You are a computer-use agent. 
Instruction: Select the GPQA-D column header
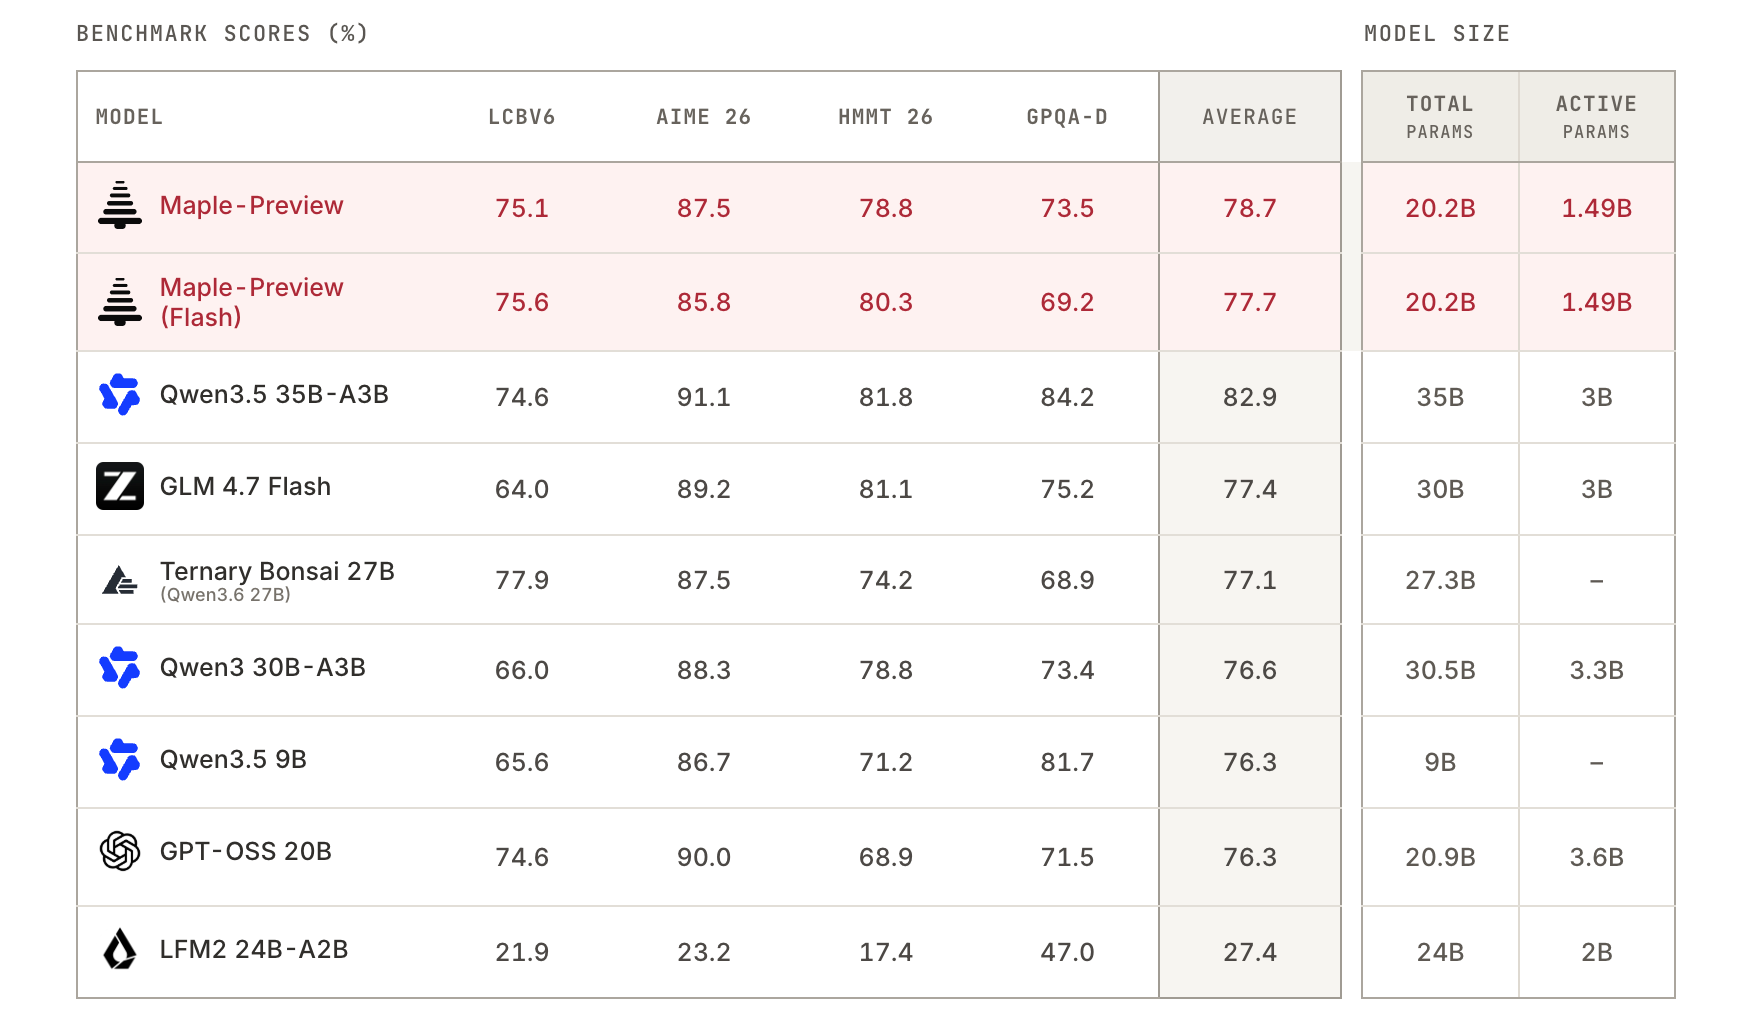[x=1067, y=117]
